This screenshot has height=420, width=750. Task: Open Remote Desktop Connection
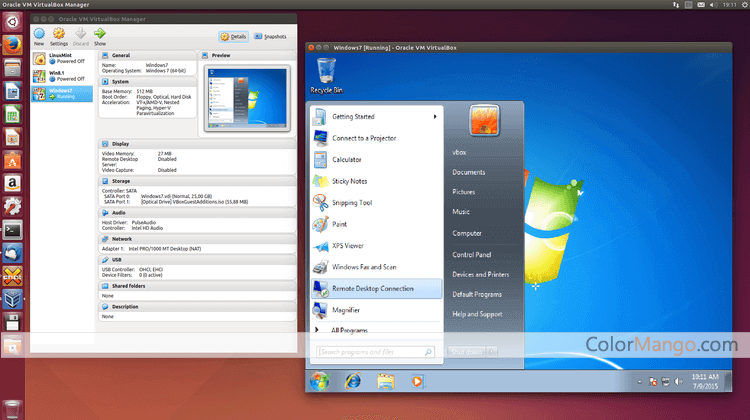(x=376, y=289)
